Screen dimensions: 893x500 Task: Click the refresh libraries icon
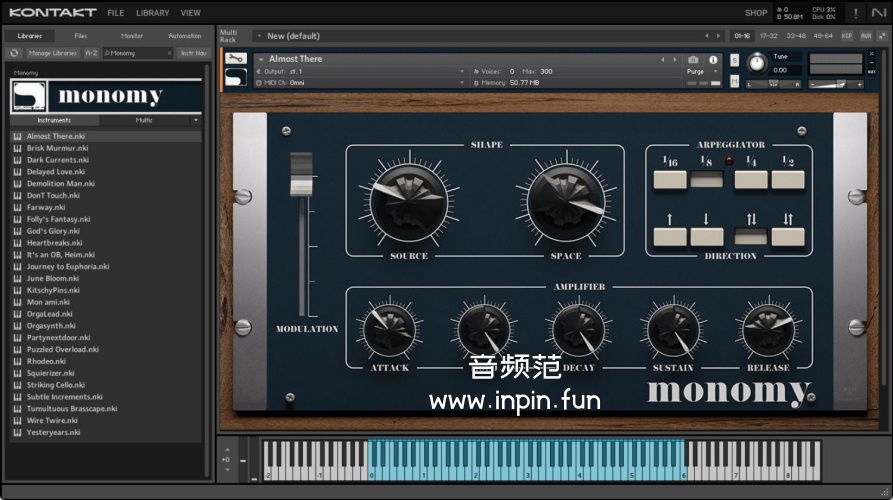click(14, 53)
